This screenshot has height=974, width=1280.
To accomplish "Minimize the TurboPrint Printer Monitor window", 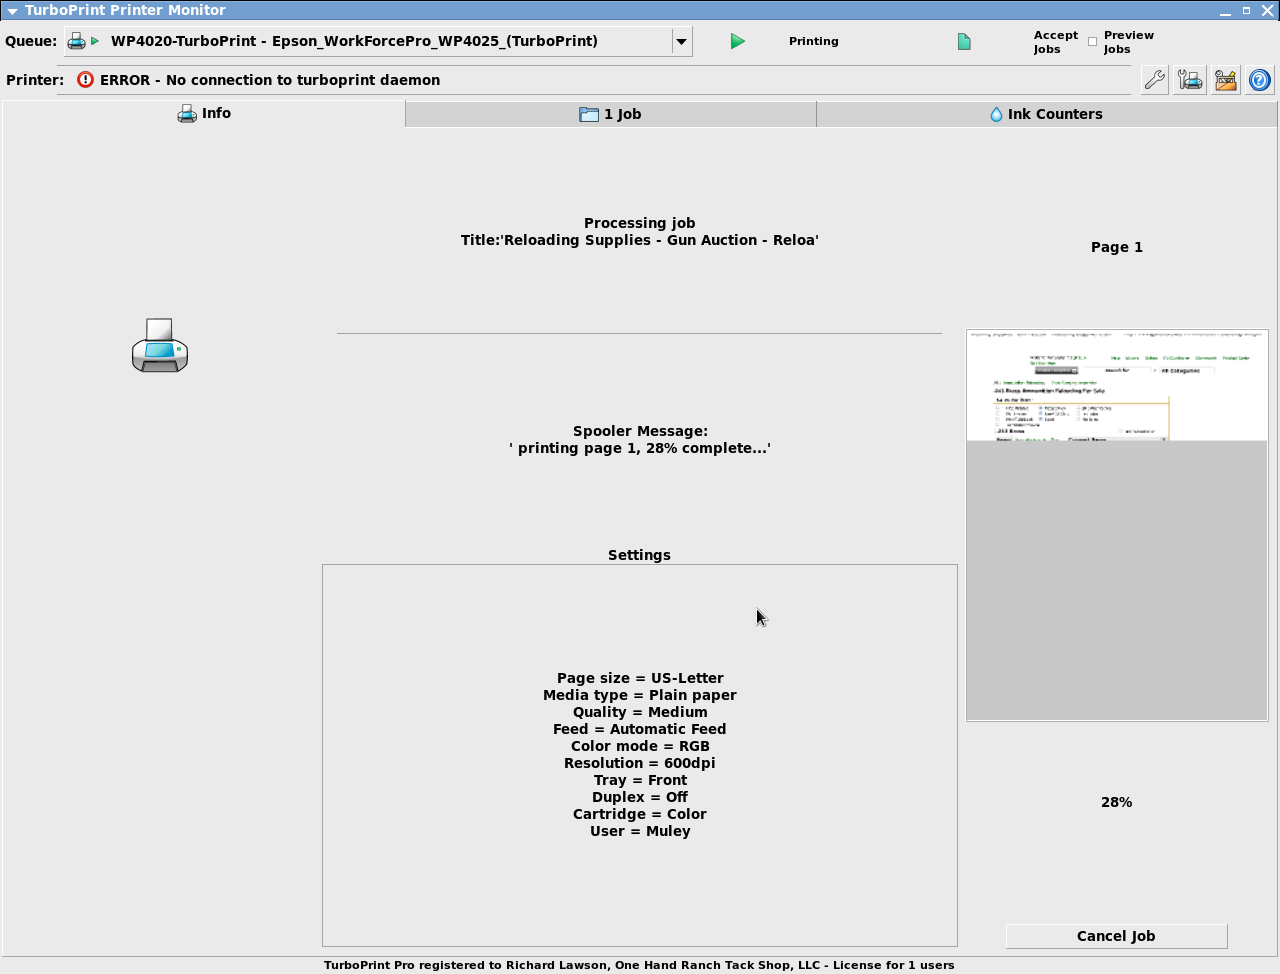I will point(1225,11).
